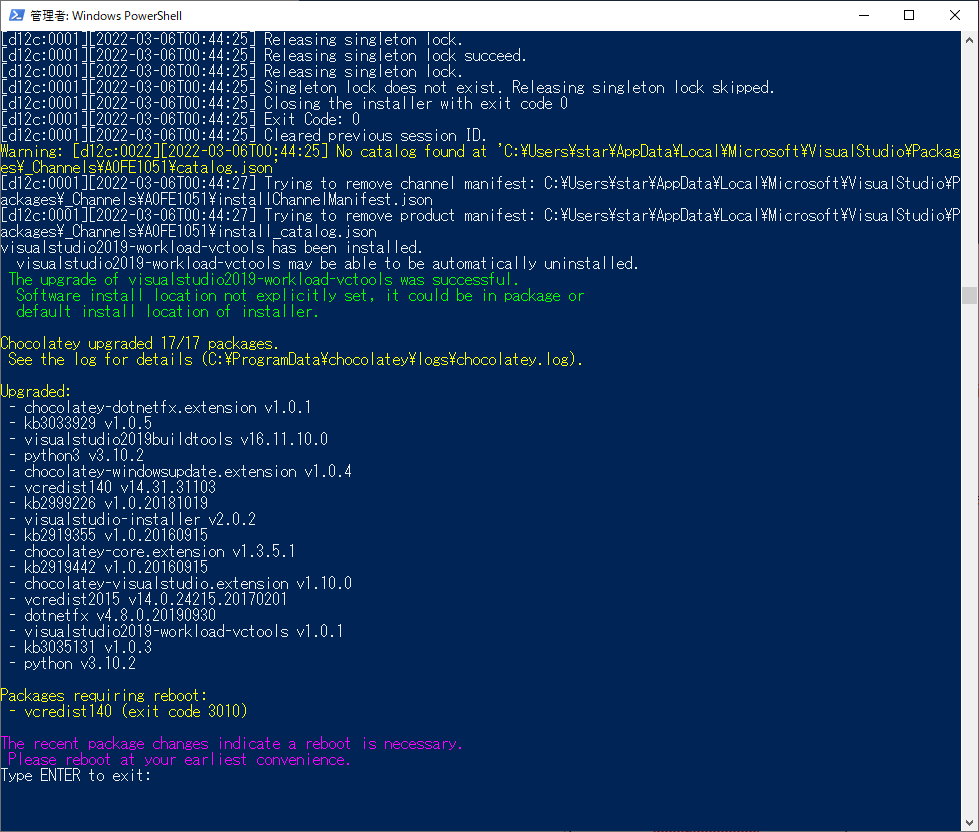Viewport: 979px width, 832px height.
Task: Click 'vcredist2015 v14.0.24215.20170201' entry
Action: pos(155,599)
